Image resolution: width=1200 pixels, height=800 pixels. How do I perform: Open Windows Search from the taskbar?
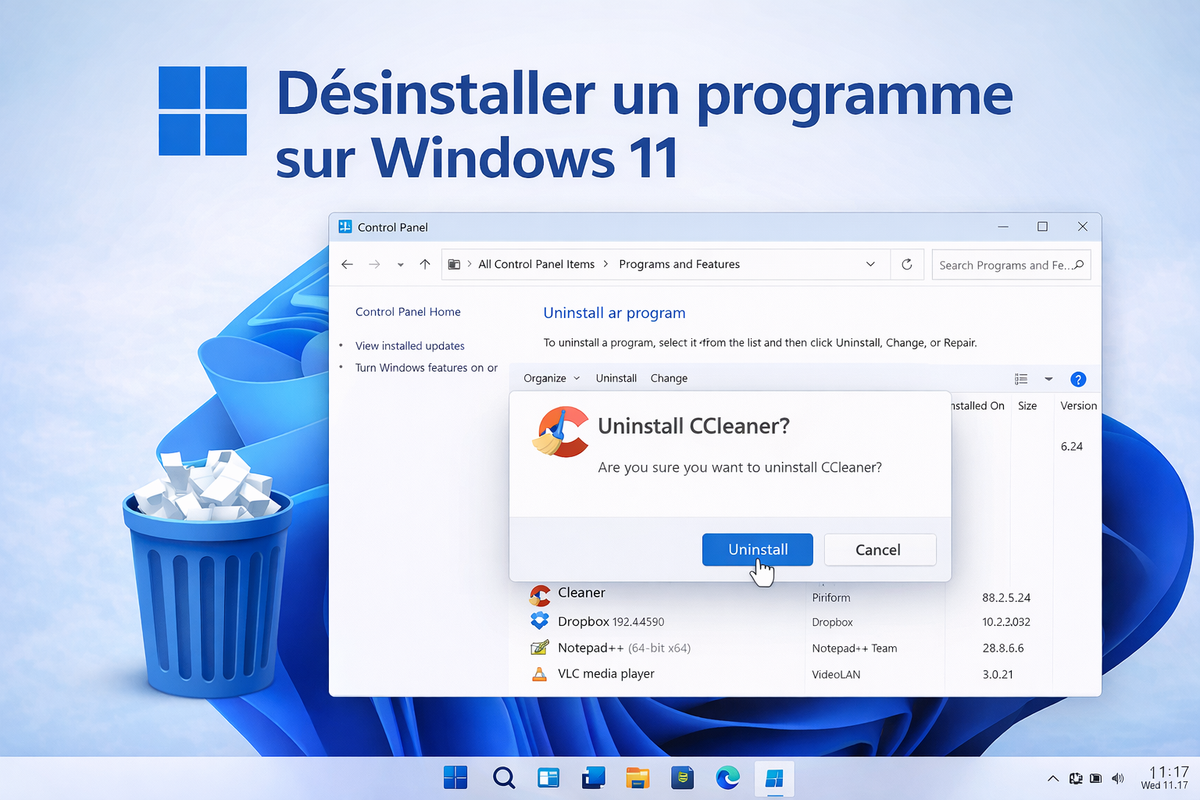point(503,777)
